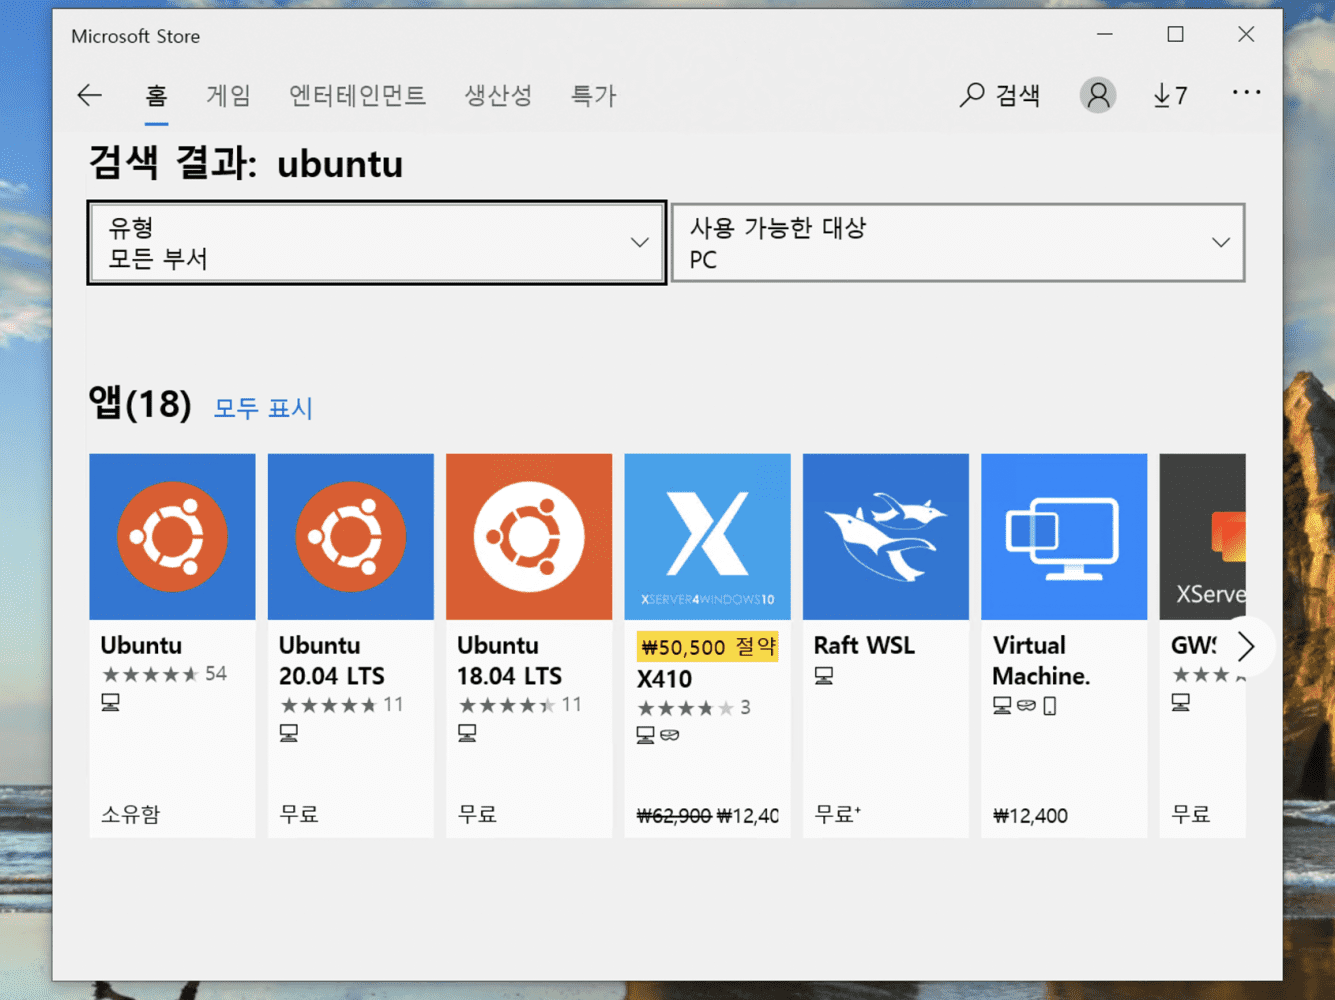Click the PC device icon under Raft WSL
This screenshot has height=1000, width=1335.
tap(824, 676)
